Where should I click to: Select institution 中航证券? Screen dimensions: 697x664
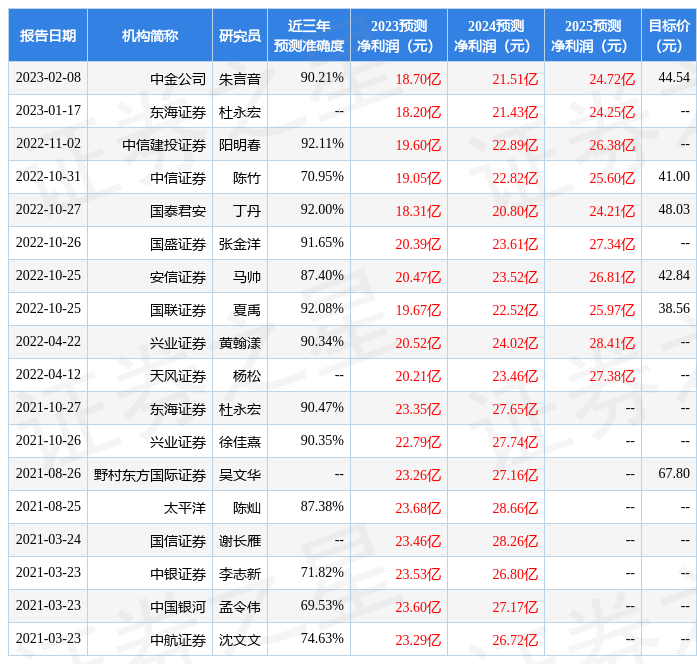tap(178, 640)
